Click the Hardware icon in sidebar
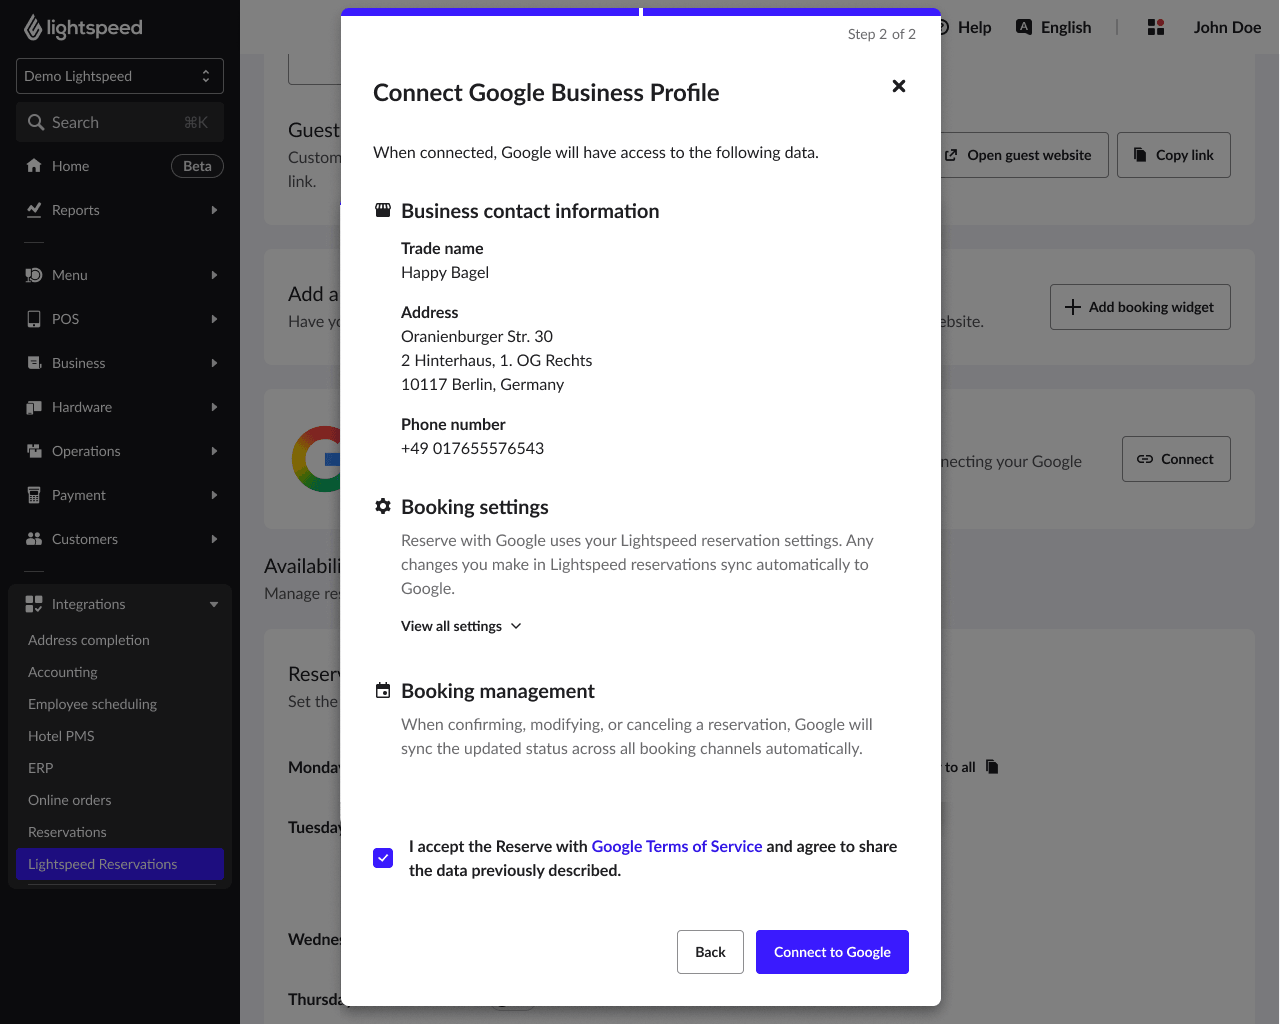 [x=34, y=407]
